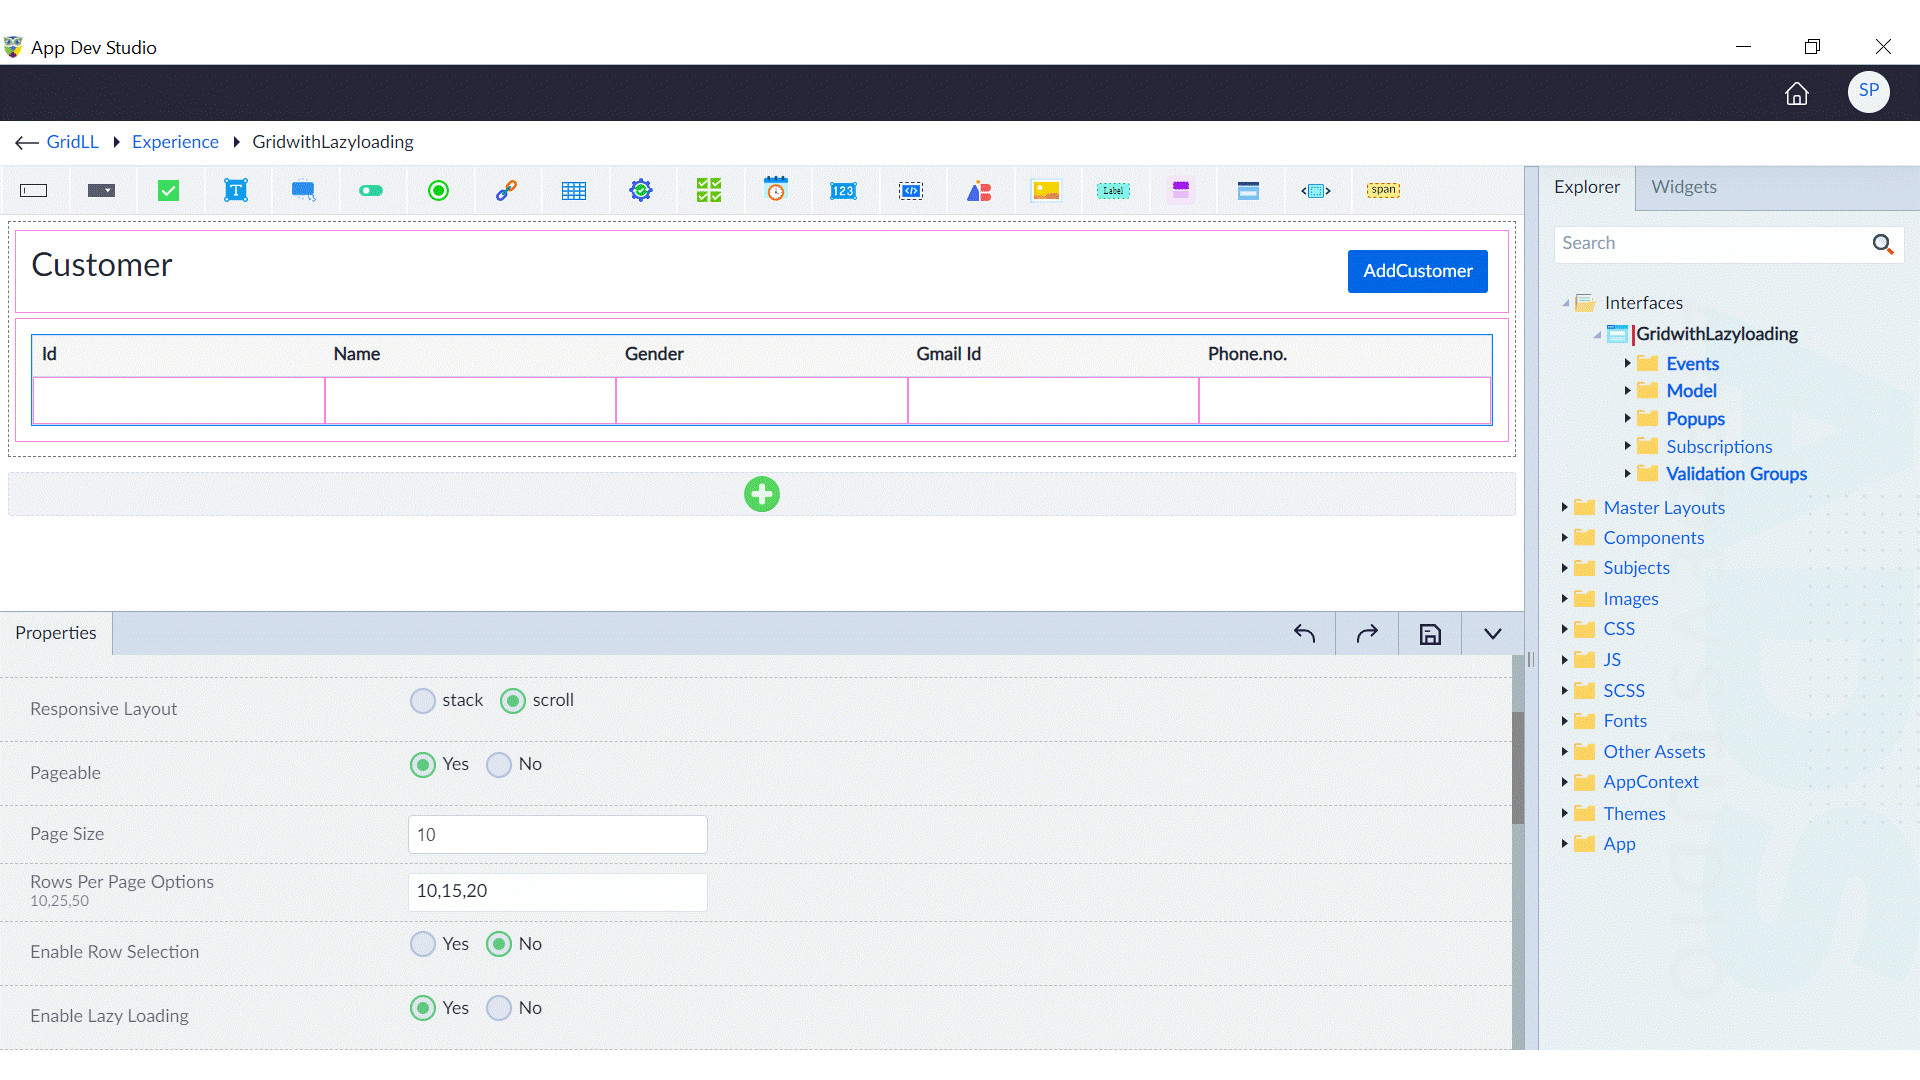Select the GridwithLazyloading tree item

click(x=1716, y=334)
